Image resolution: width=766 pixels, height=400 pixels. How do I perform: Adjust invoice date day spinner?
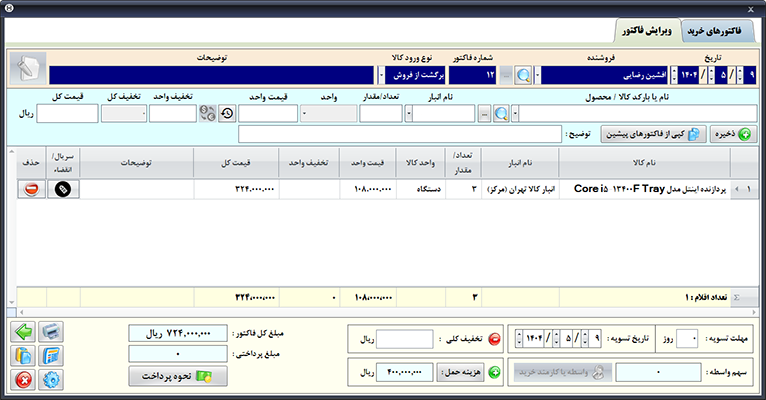click(740, 76)
